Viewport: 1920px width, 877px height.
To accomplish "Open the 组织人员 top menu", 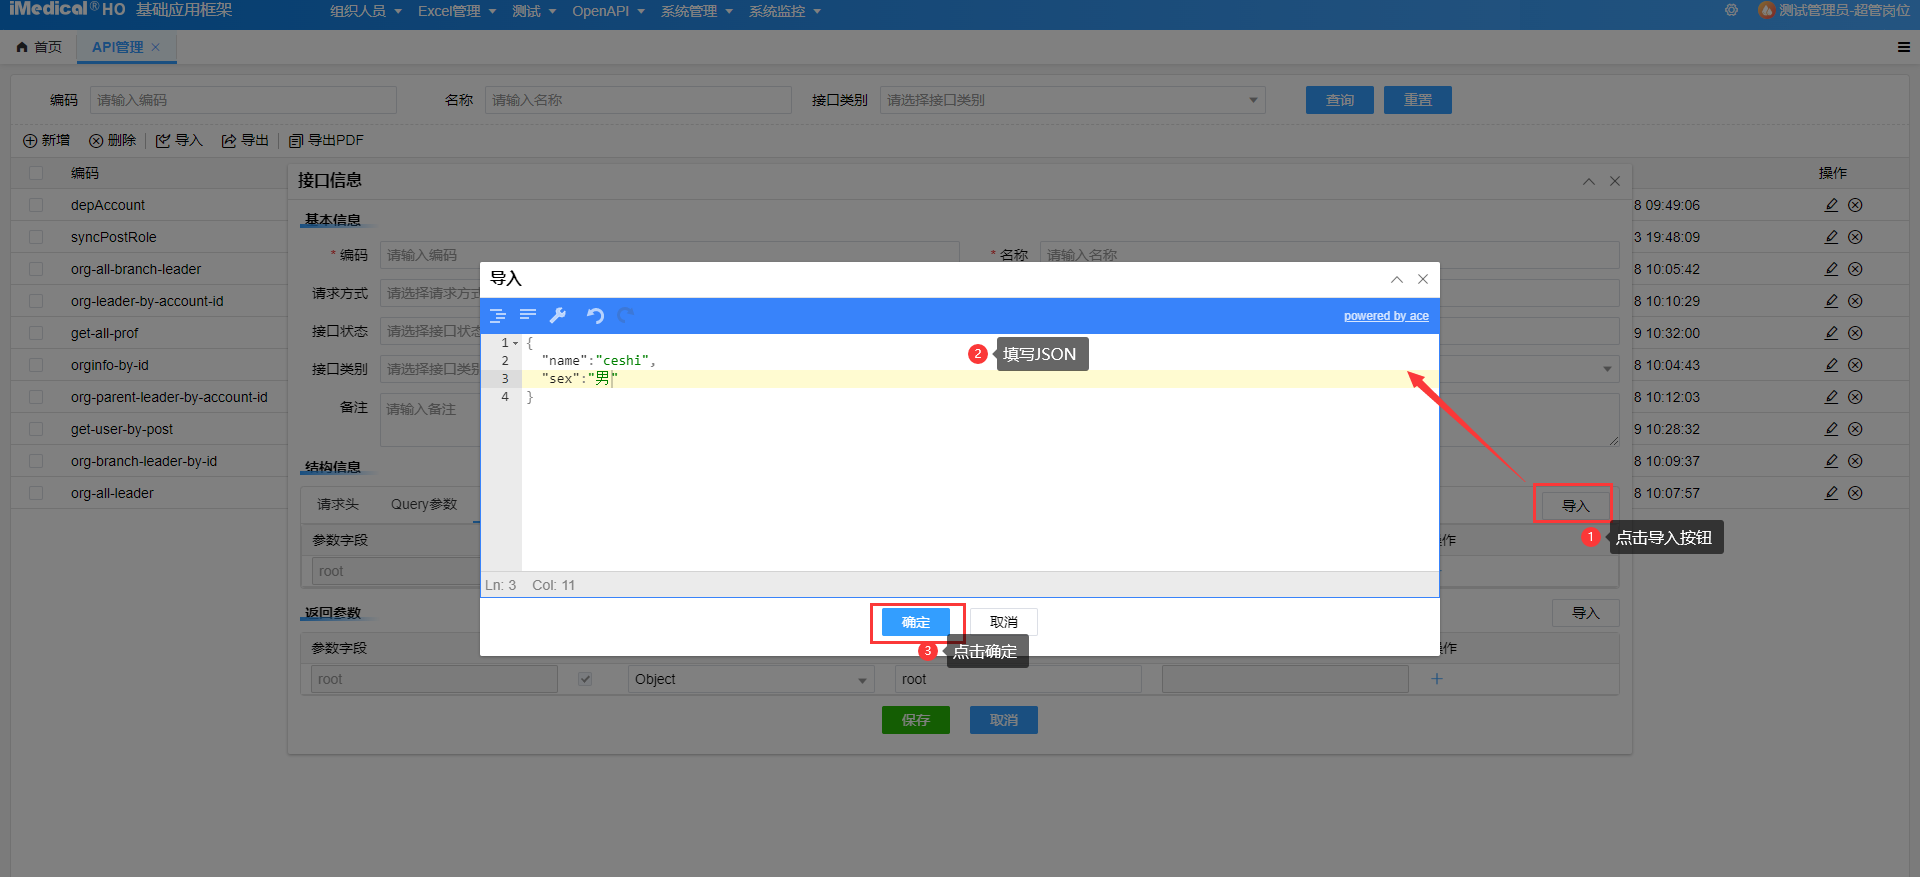I will coord(365,11).
